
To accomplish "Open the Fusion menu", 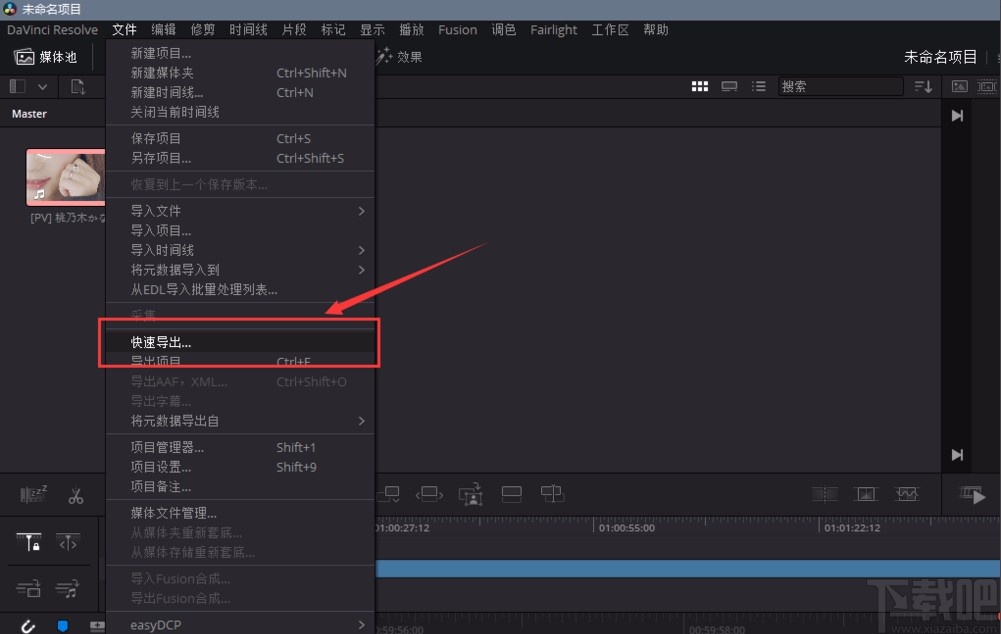I will [x=458, y=29].
